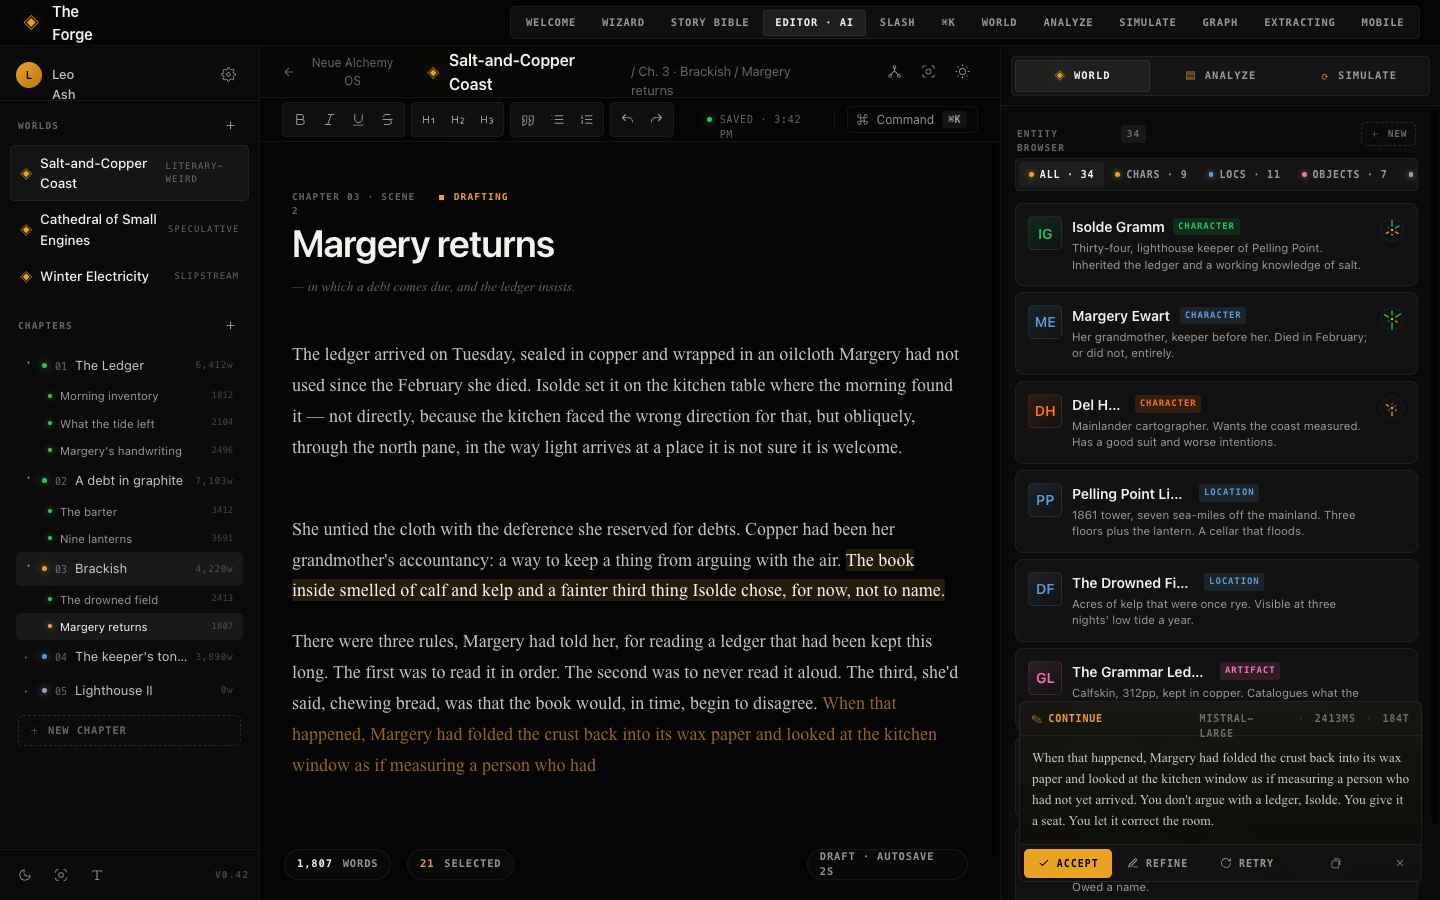Activate focus mode via the target icon
Image resolution: width=1440 pixels, height=900 pixels.
[x=928, y=71]
